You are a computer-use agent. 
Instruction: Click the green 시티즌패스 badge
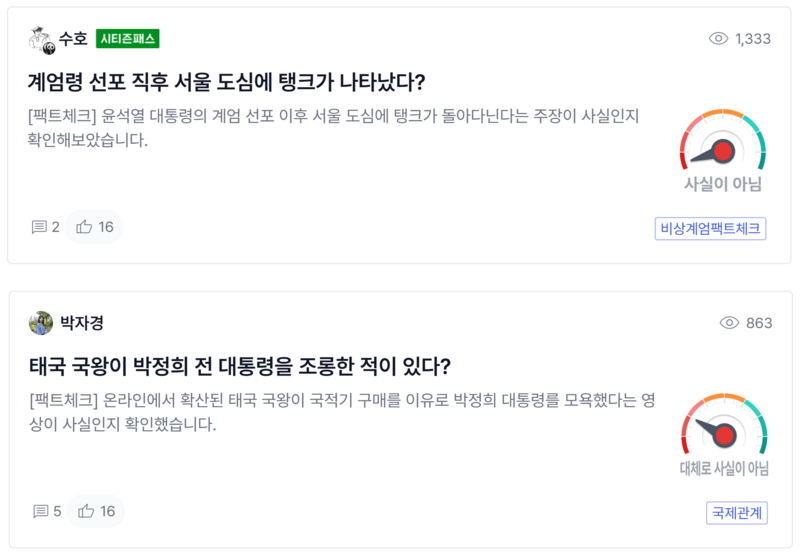[x=128, y=39]
